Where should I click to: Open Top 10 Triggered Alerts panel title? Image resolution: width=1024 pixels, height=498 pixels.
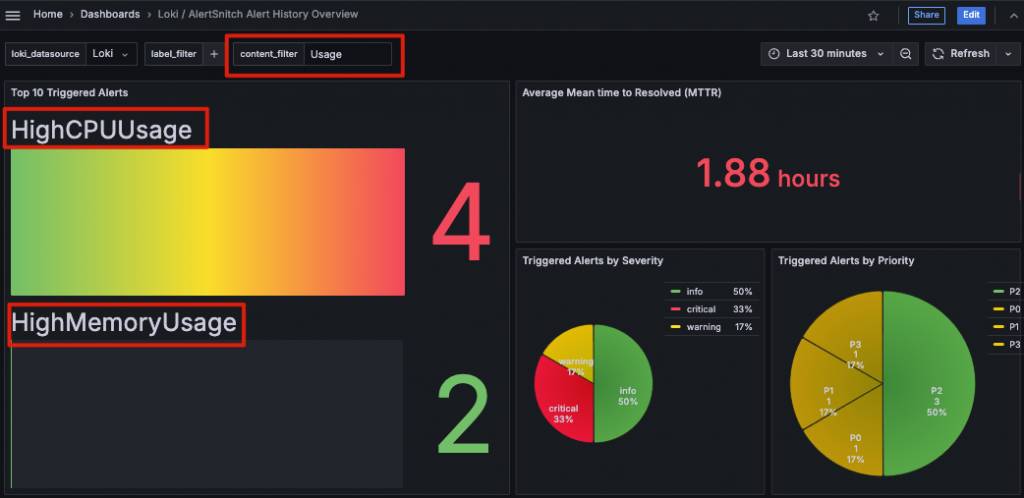tap(69, 93)
